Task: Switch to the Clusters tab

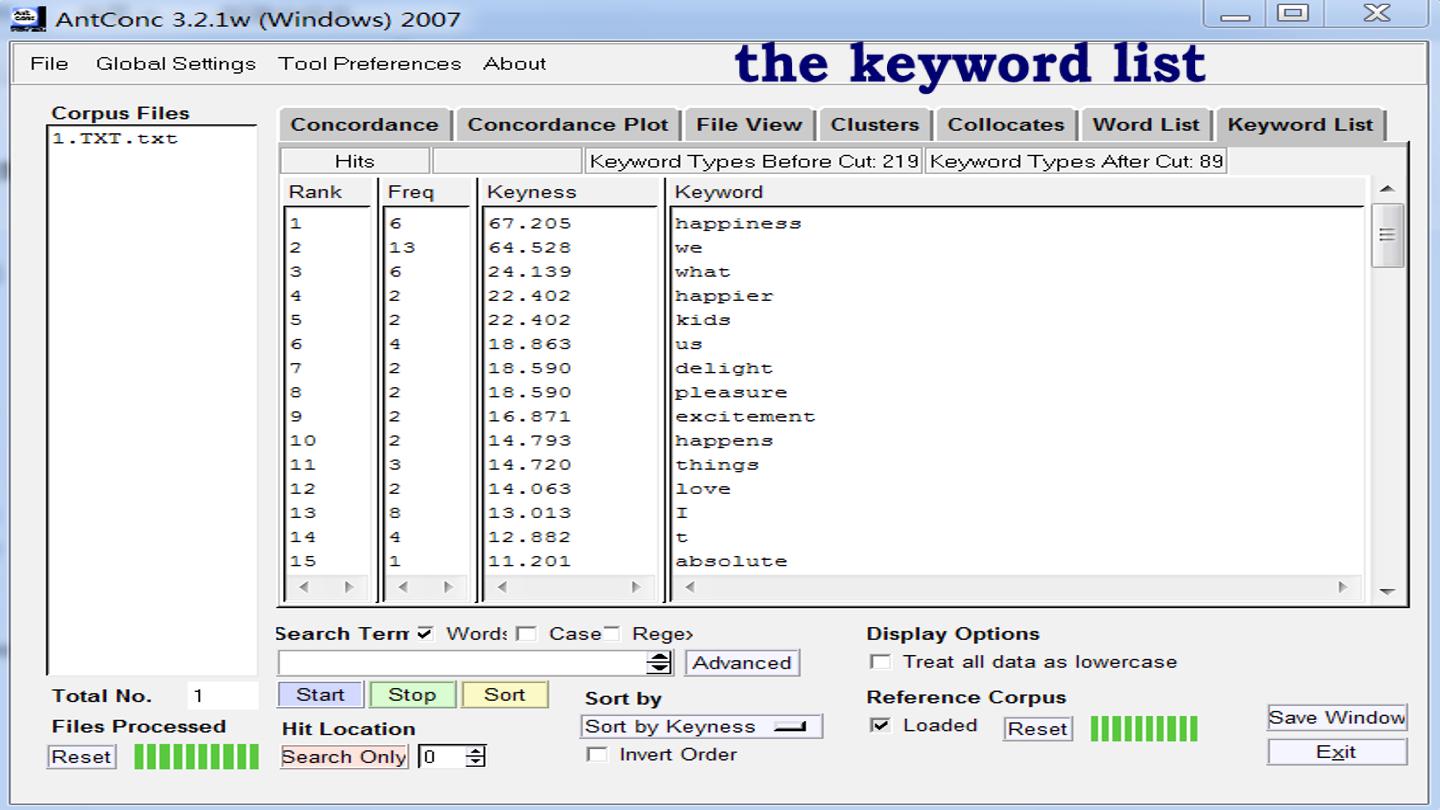Action: point(875,125)
